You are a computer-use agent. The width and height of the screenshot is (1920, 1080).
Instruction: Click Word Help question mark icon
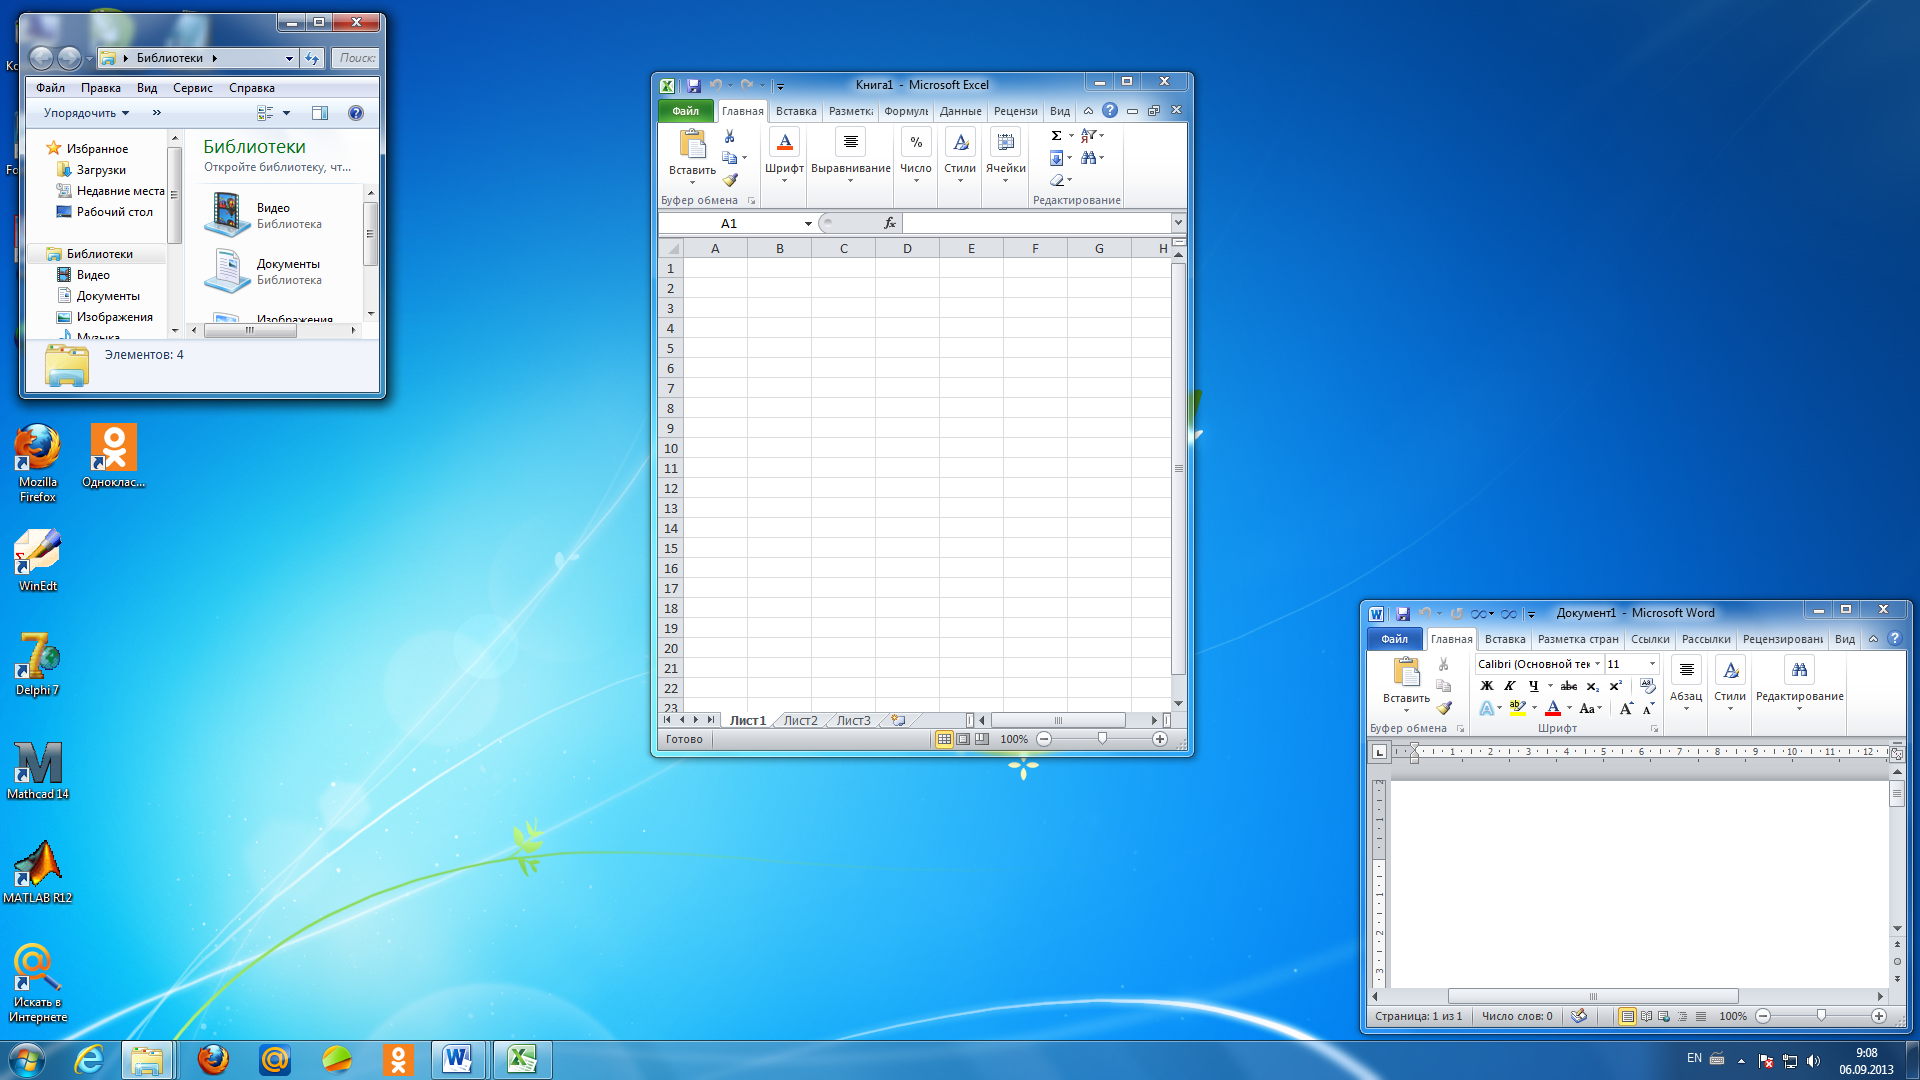pos(1894,639)
